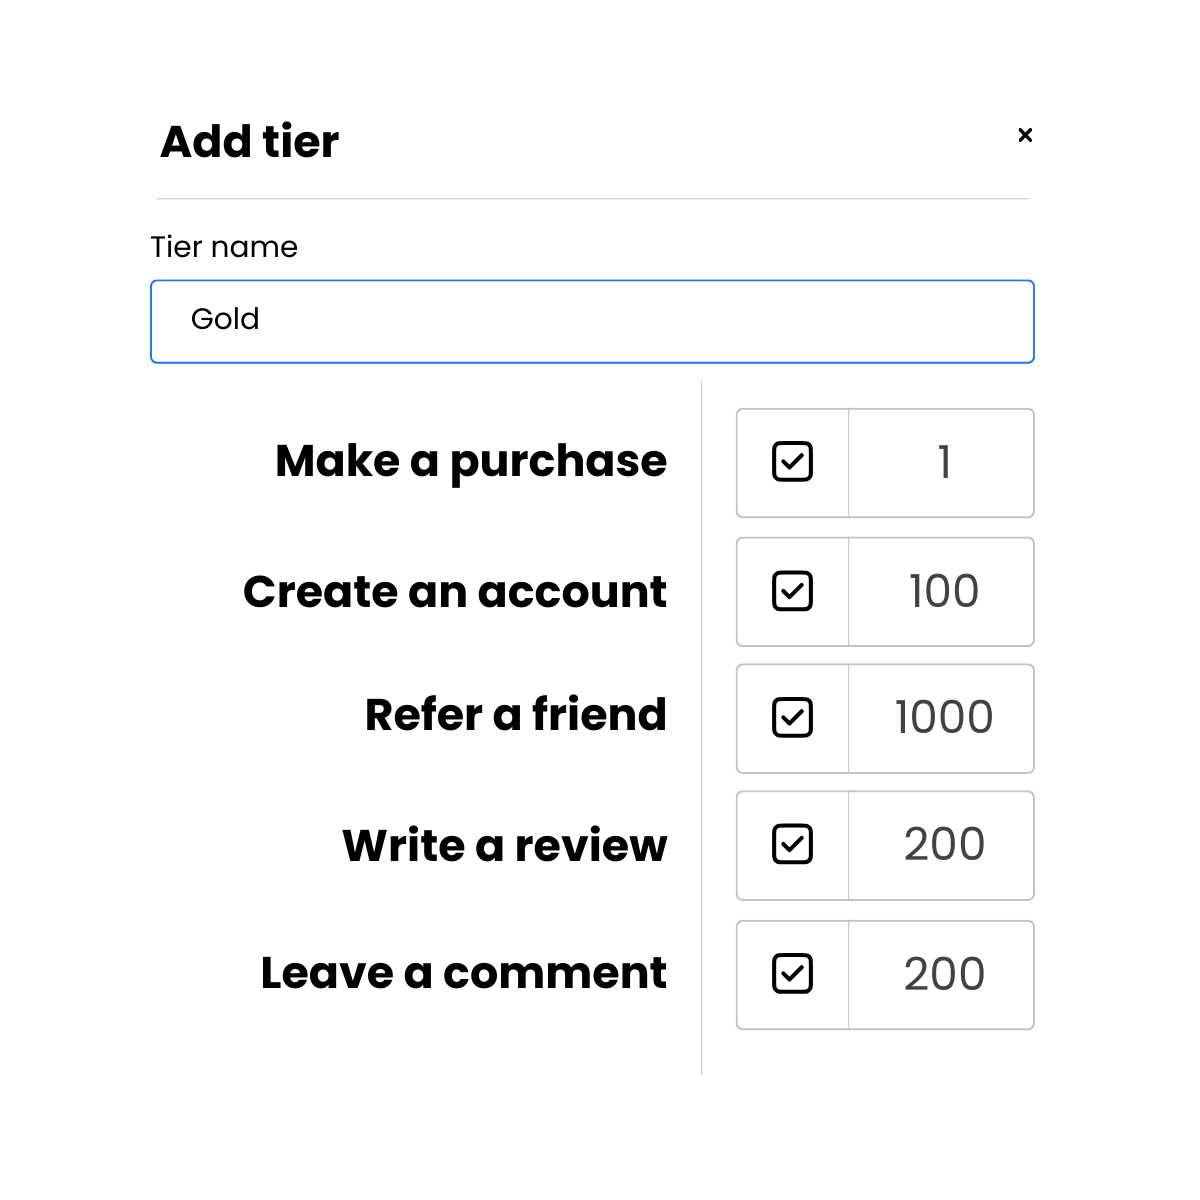Click the Tier name field label
Screen dimensions: 1200x1200
click(224, 246)
